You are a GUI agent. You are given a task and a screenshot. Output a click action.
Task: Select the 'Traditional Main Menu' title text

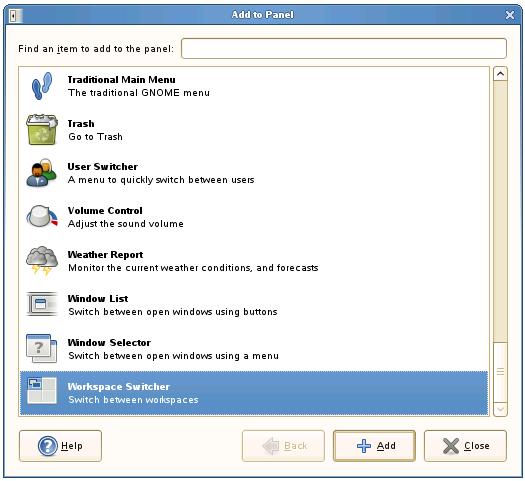coord(122,80)
